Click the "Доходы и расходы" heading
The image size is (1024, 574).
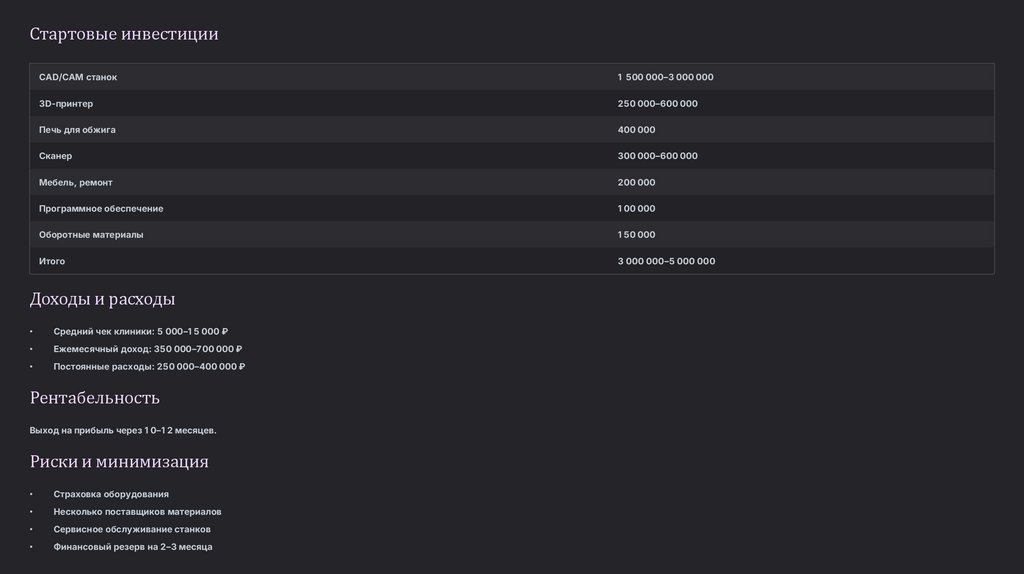coord(103,299)
